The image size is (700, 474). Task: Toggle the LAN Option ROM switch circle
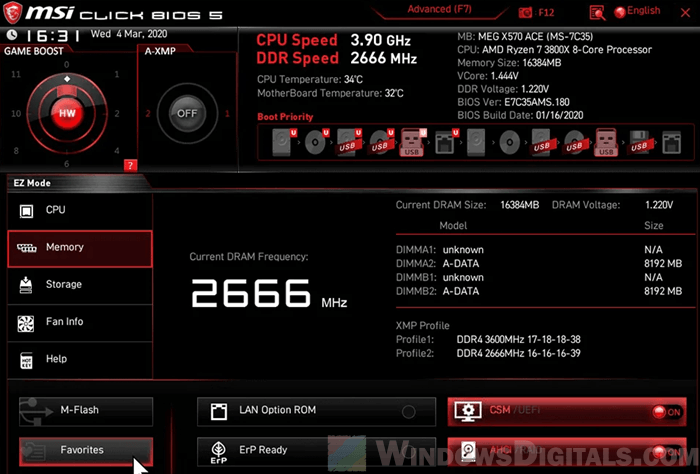[x=408, y=412]
